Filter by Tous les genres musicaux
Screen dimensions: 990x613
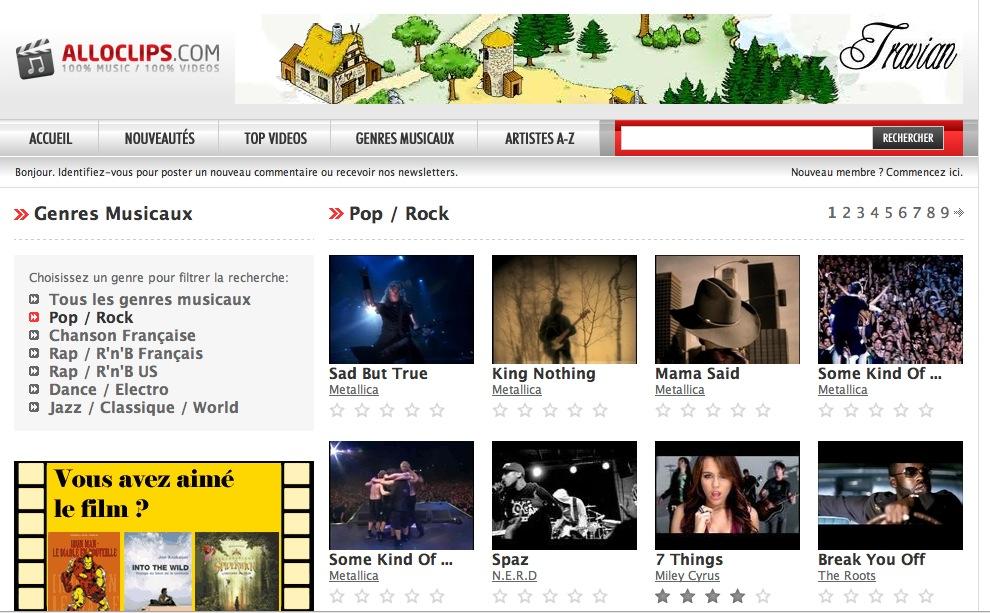coord(150,299)
